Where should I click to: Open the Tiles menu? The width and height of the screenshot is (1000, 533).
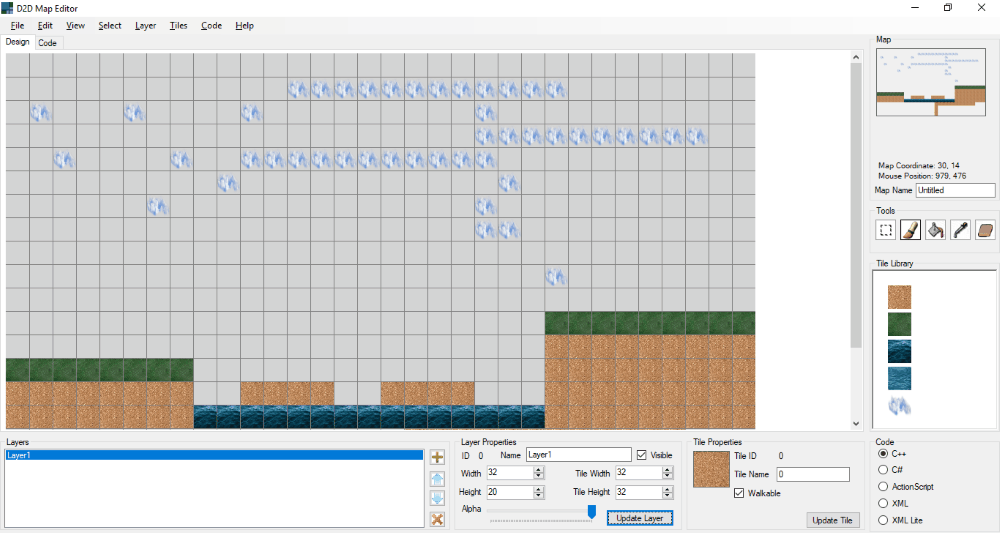point(179,26)
